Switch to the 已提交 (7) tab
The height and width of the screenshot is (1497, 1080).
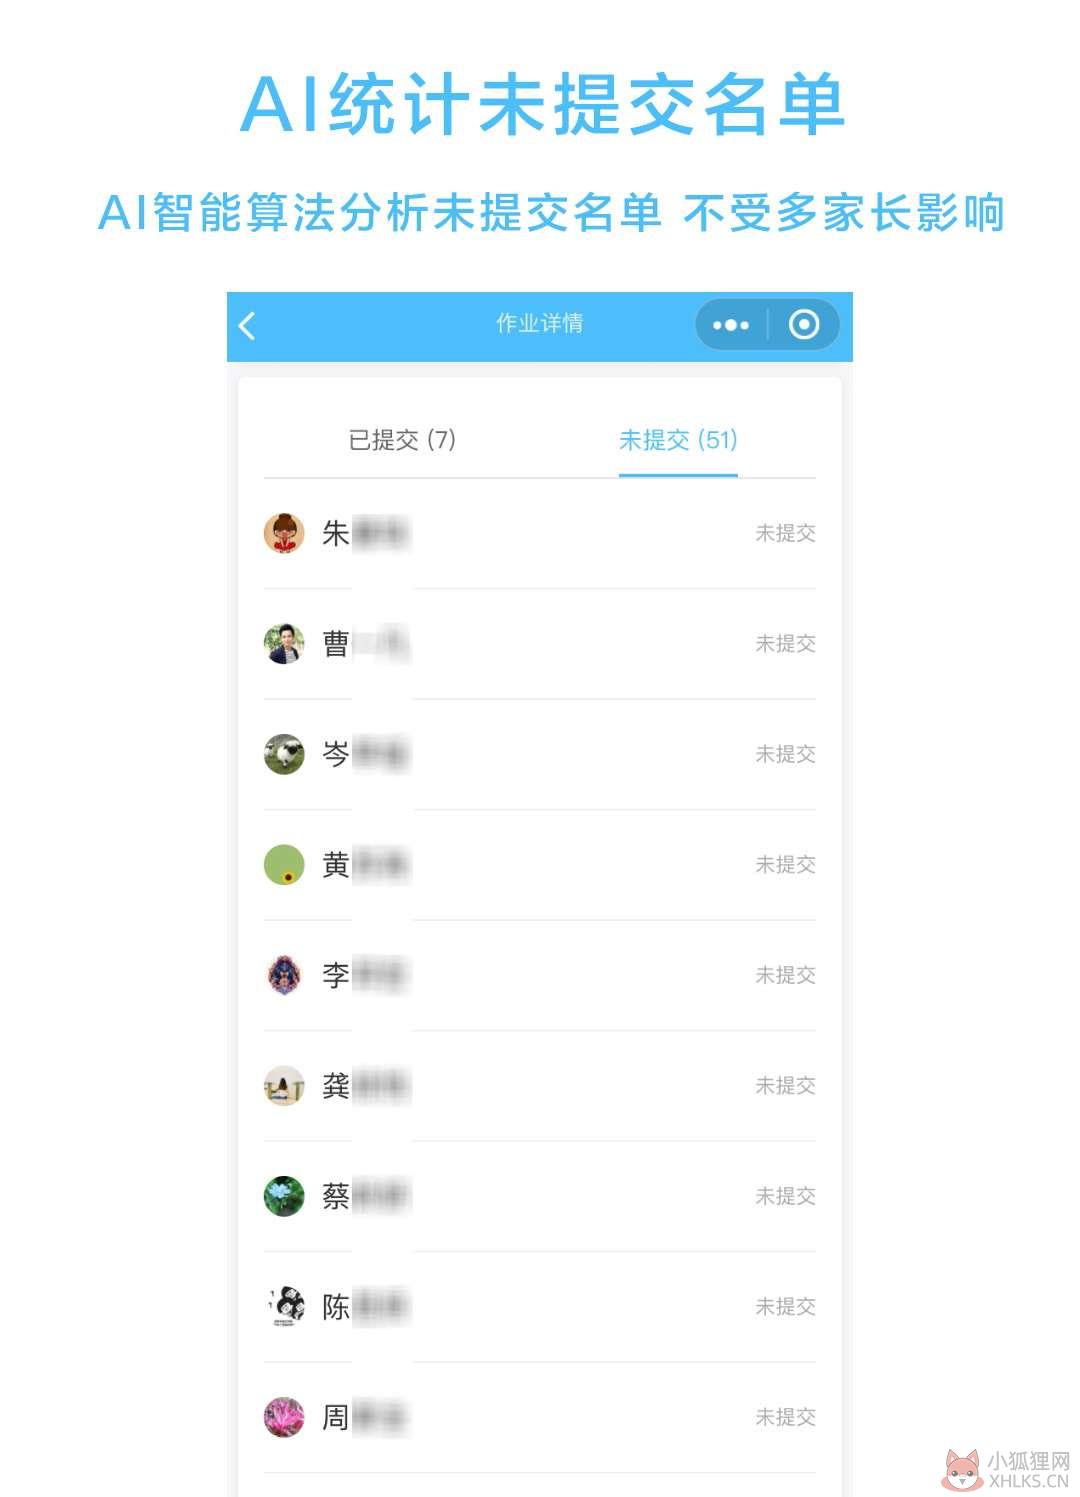click(x=402, y=440)
